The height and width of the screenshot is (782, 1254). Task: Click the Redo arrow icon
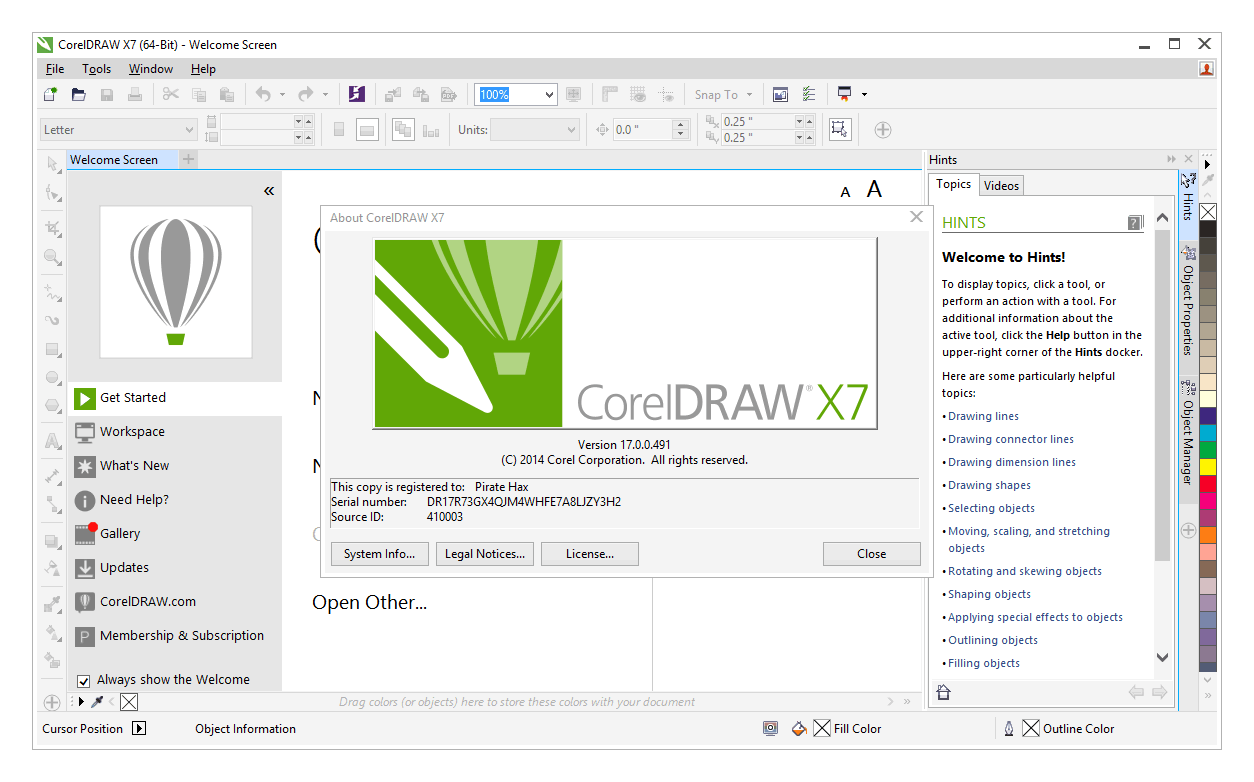tap(305, 94)
